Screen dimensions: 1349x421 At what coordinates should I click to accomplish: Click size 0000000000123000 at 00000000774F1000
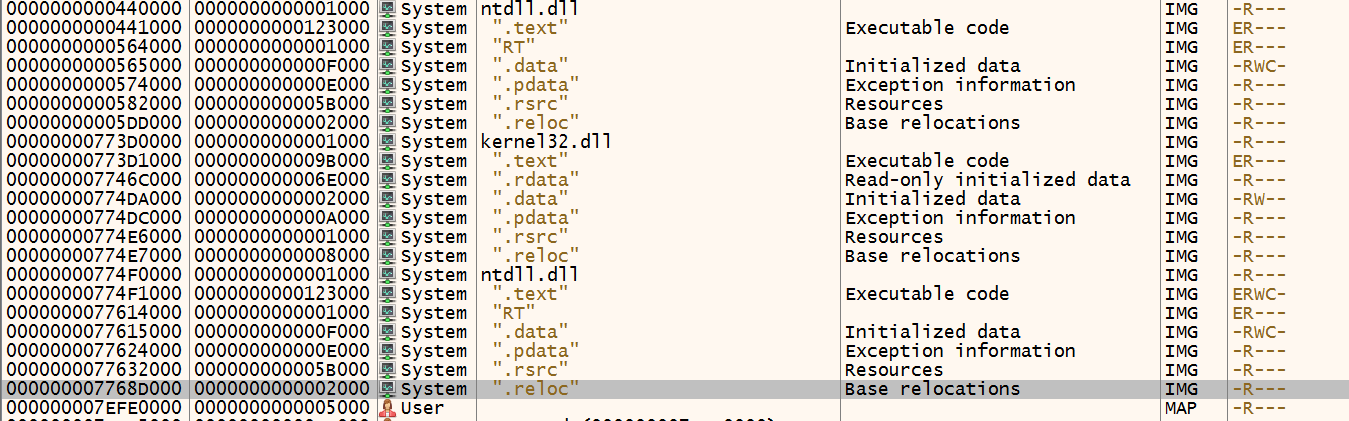280,294
